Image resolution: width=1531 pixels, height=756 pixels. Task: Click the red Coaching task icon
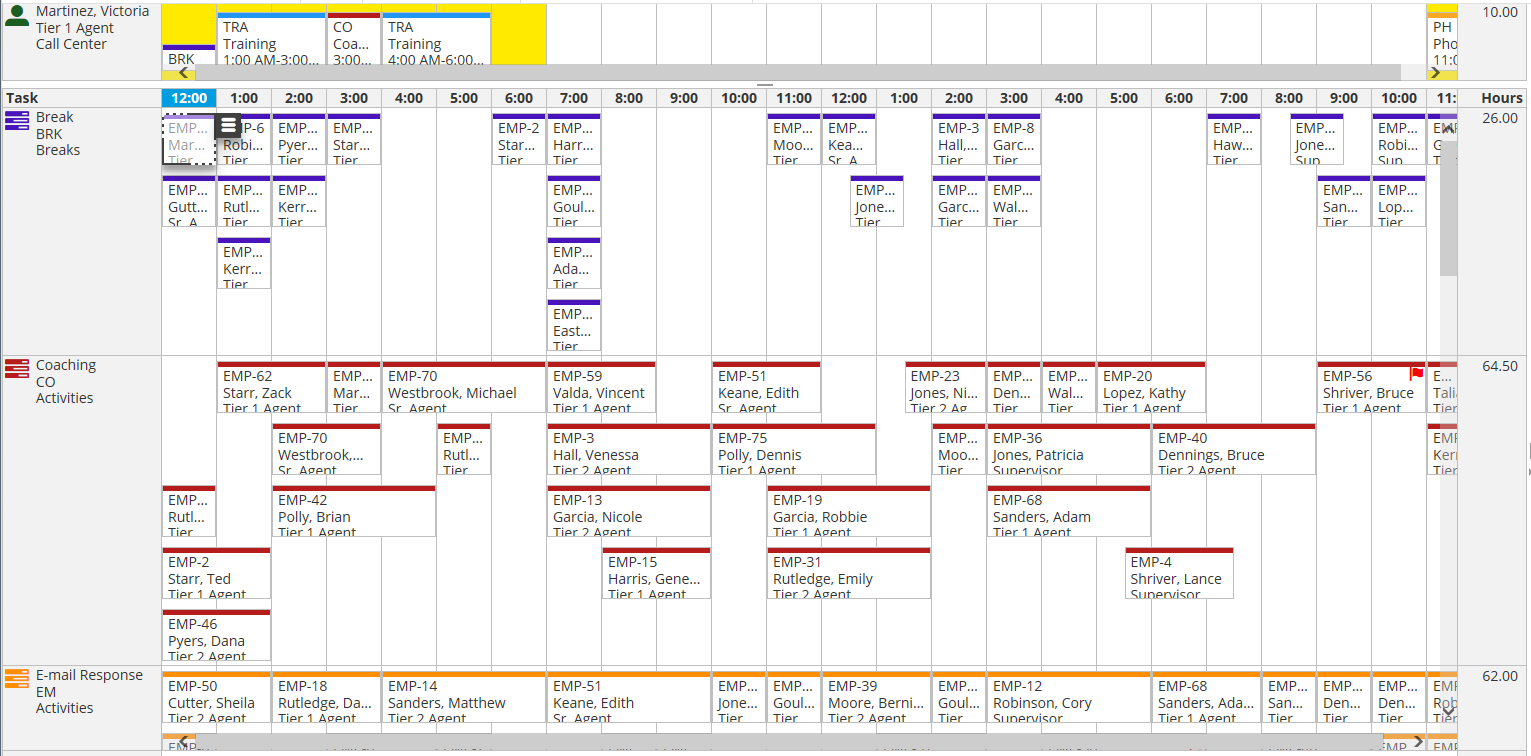click(x=16, y=369)
